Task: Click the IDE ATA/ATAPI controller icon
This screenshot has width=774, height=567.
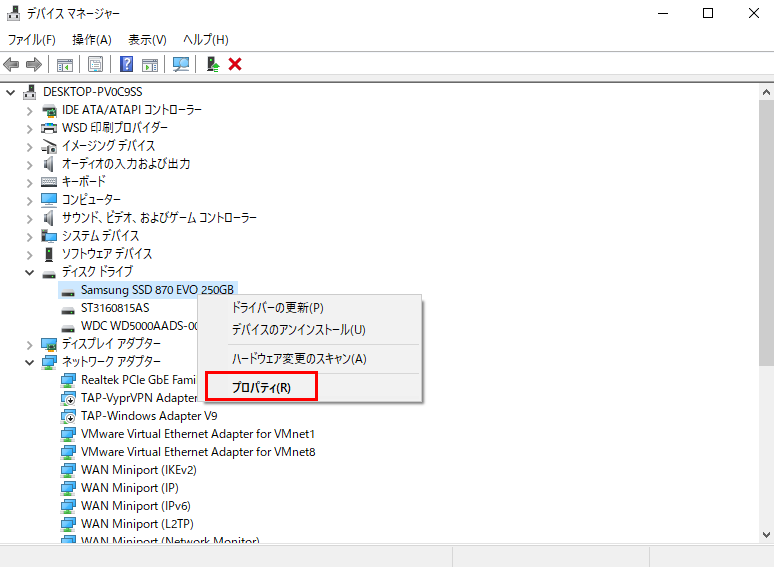Action: click(x=49, y=110)
